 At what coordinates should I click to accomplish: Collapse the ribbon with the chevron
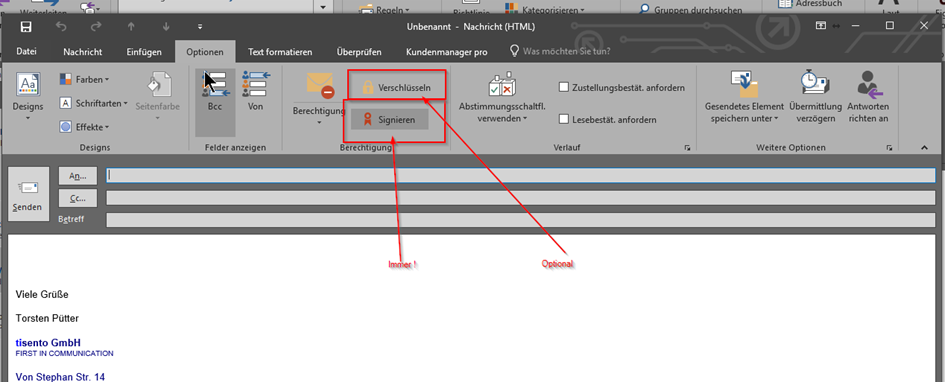(924, 148)
